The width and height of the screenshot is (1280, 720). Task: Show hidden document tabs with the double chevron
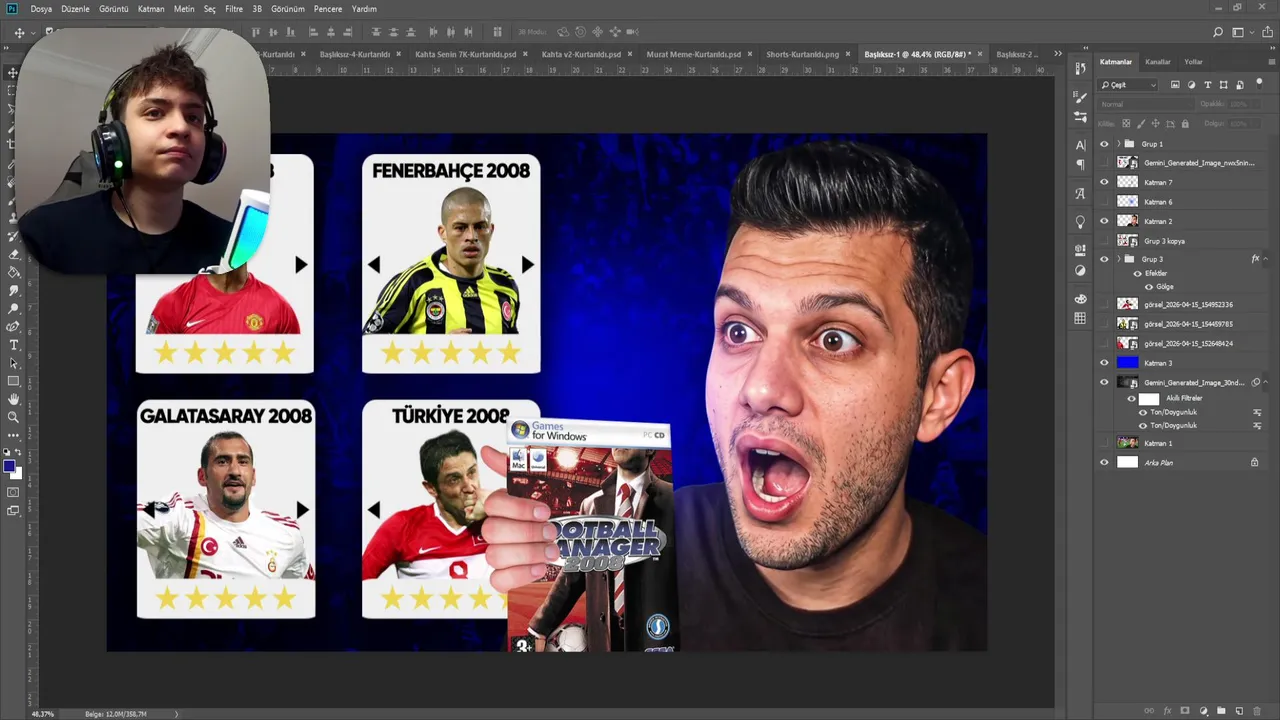pyautogui.click(x=1058, y=54)
